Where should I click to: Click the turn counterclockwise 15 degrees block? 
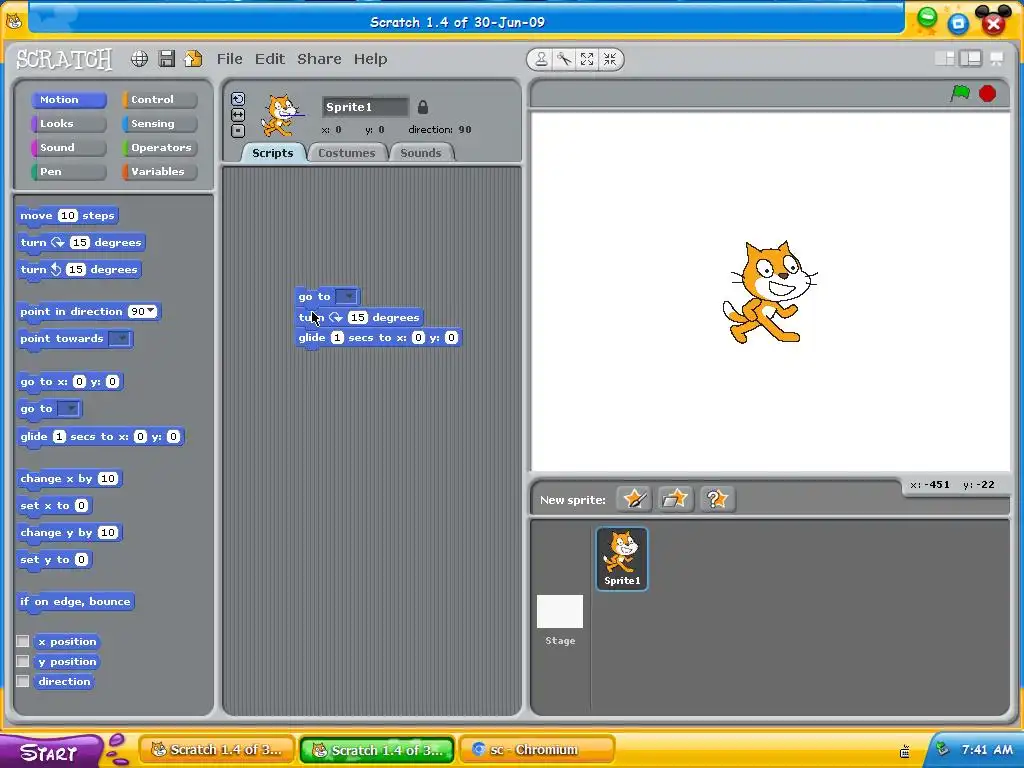click(79, 269)
